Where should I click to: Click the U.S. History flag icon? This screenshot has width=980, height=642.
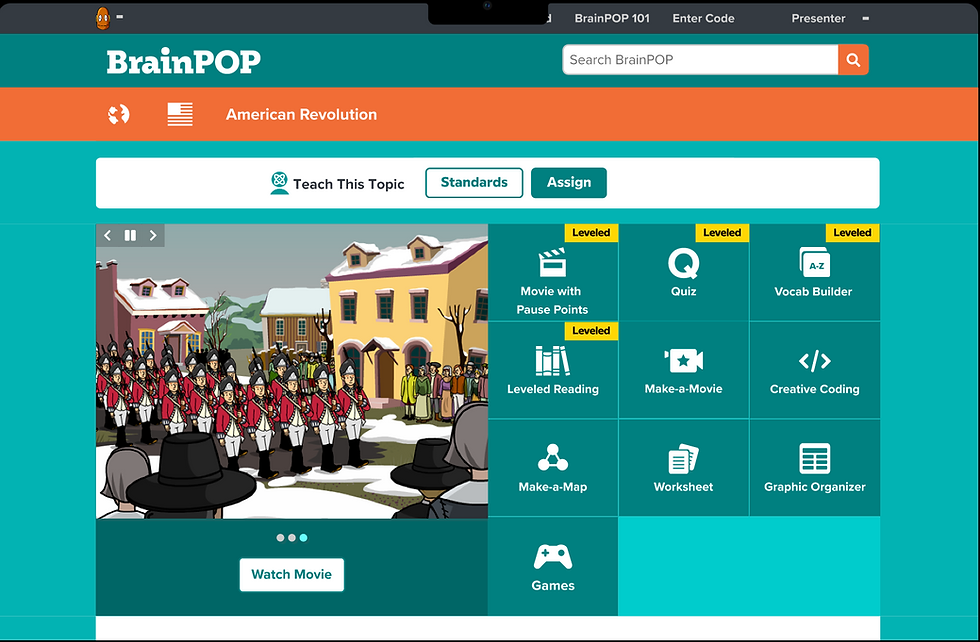point(180,114)
